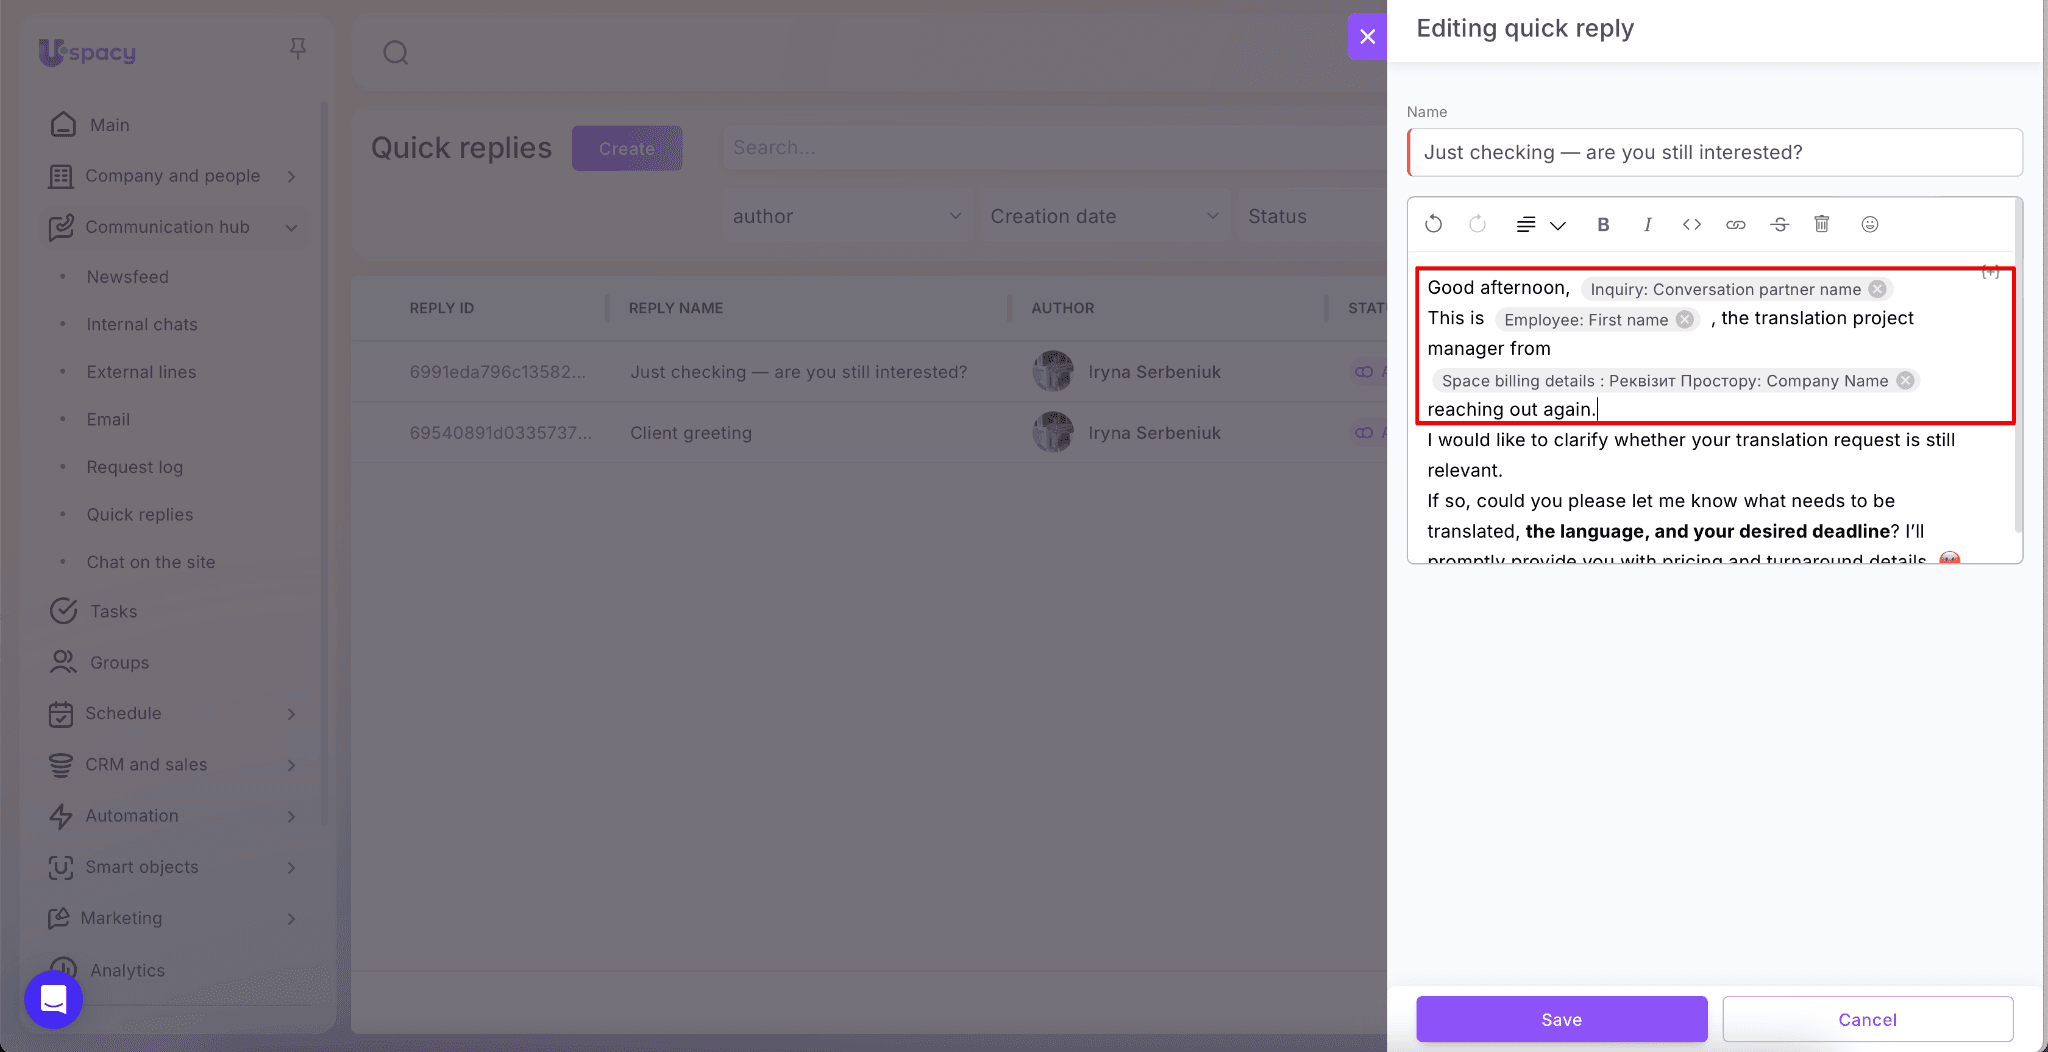Open Internal chats
This screenshot has height=1052, width=2048.
[142, 324]
